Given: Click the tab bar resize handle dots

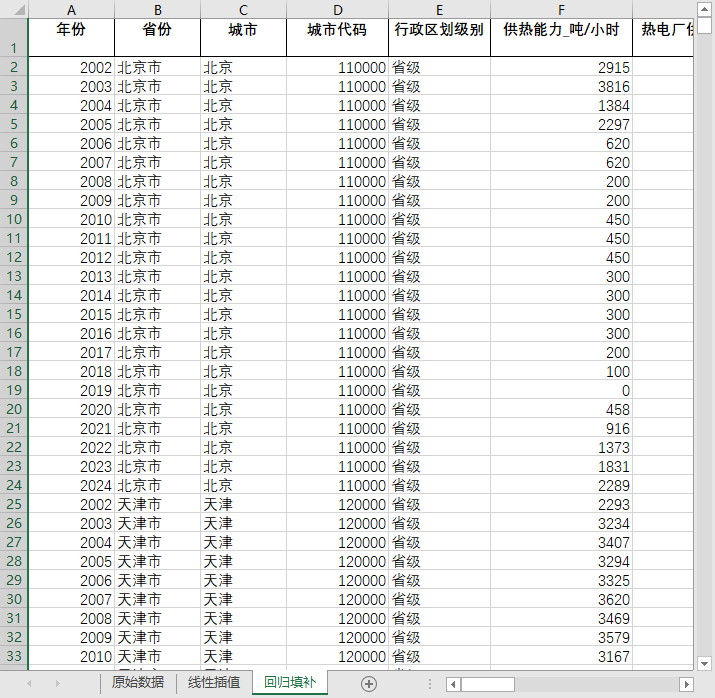Looking at the screenshot, I should tap(430, 683).
